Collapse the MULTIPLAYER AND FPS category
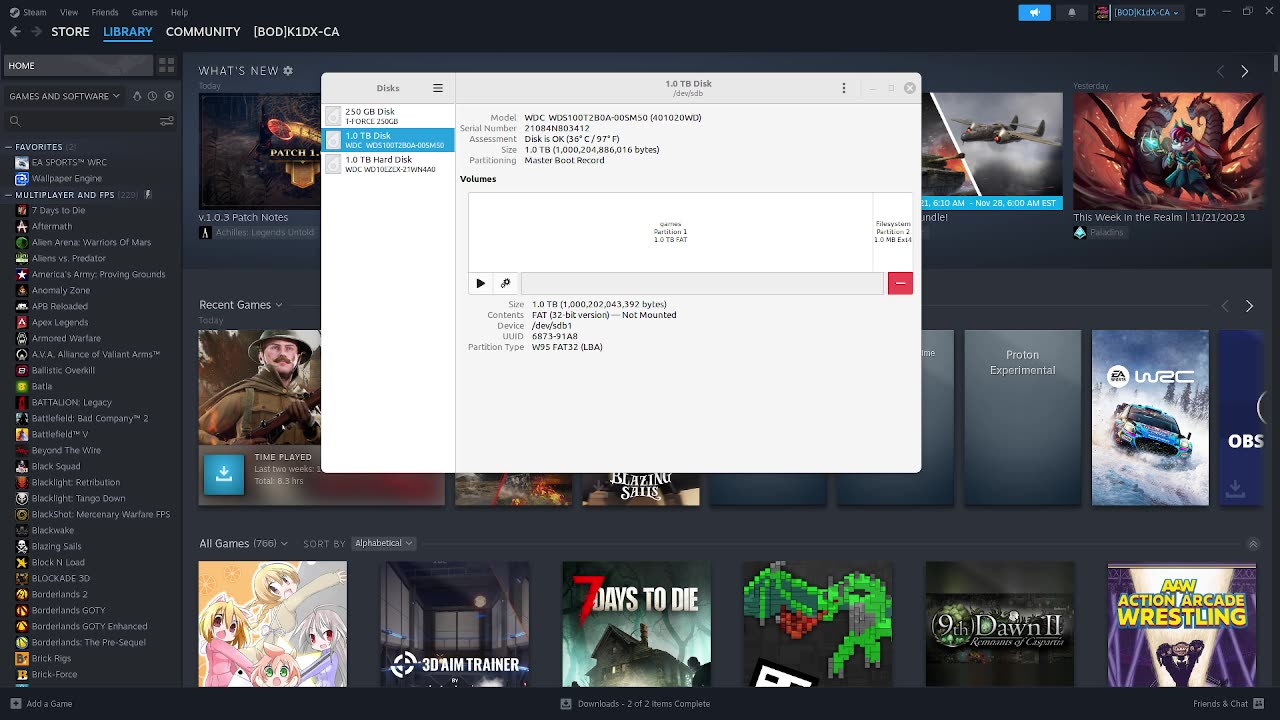Viewport: 1280px width, 720px height. click(9, 195)
